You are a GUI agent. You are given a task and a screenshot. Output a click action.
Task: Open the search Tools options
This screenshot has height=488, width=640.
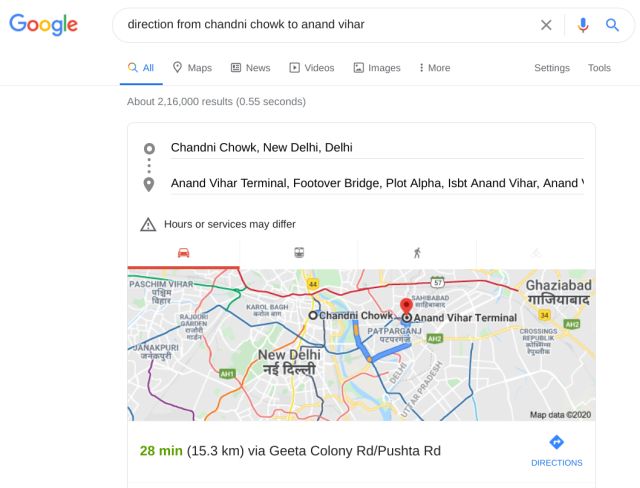tap(599, 68)
